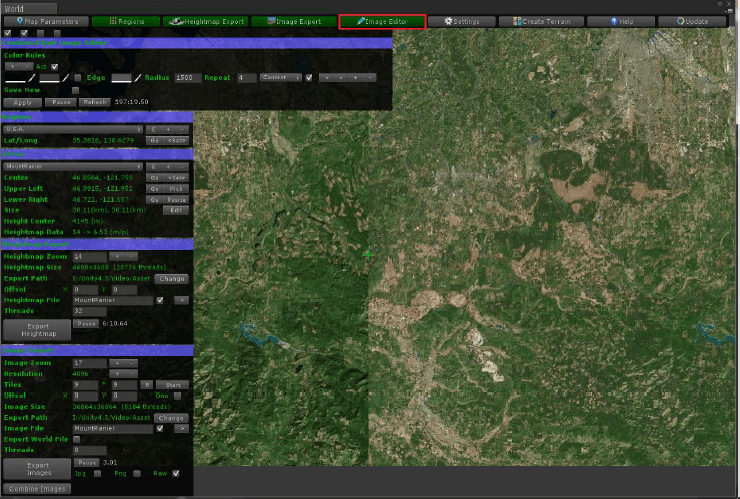Image resolution: width=740 pixels, height=499 pixels.
Task: Toggle the checkbox next to the Heightmap File field
Action: [160, 300]
